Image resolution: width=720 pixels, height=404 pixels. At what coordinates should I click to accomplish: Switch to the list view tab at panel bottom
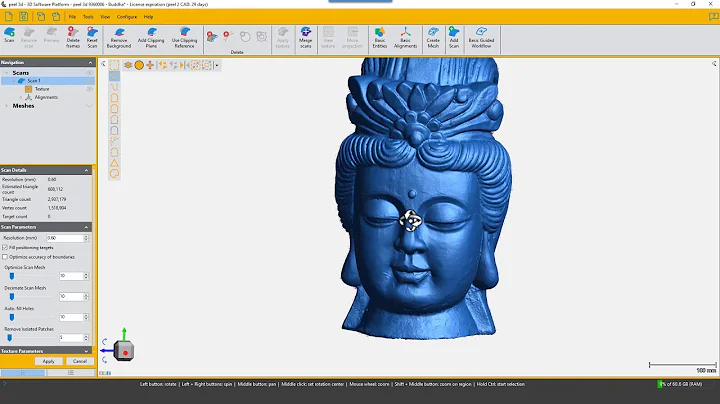tap(71, 373)
